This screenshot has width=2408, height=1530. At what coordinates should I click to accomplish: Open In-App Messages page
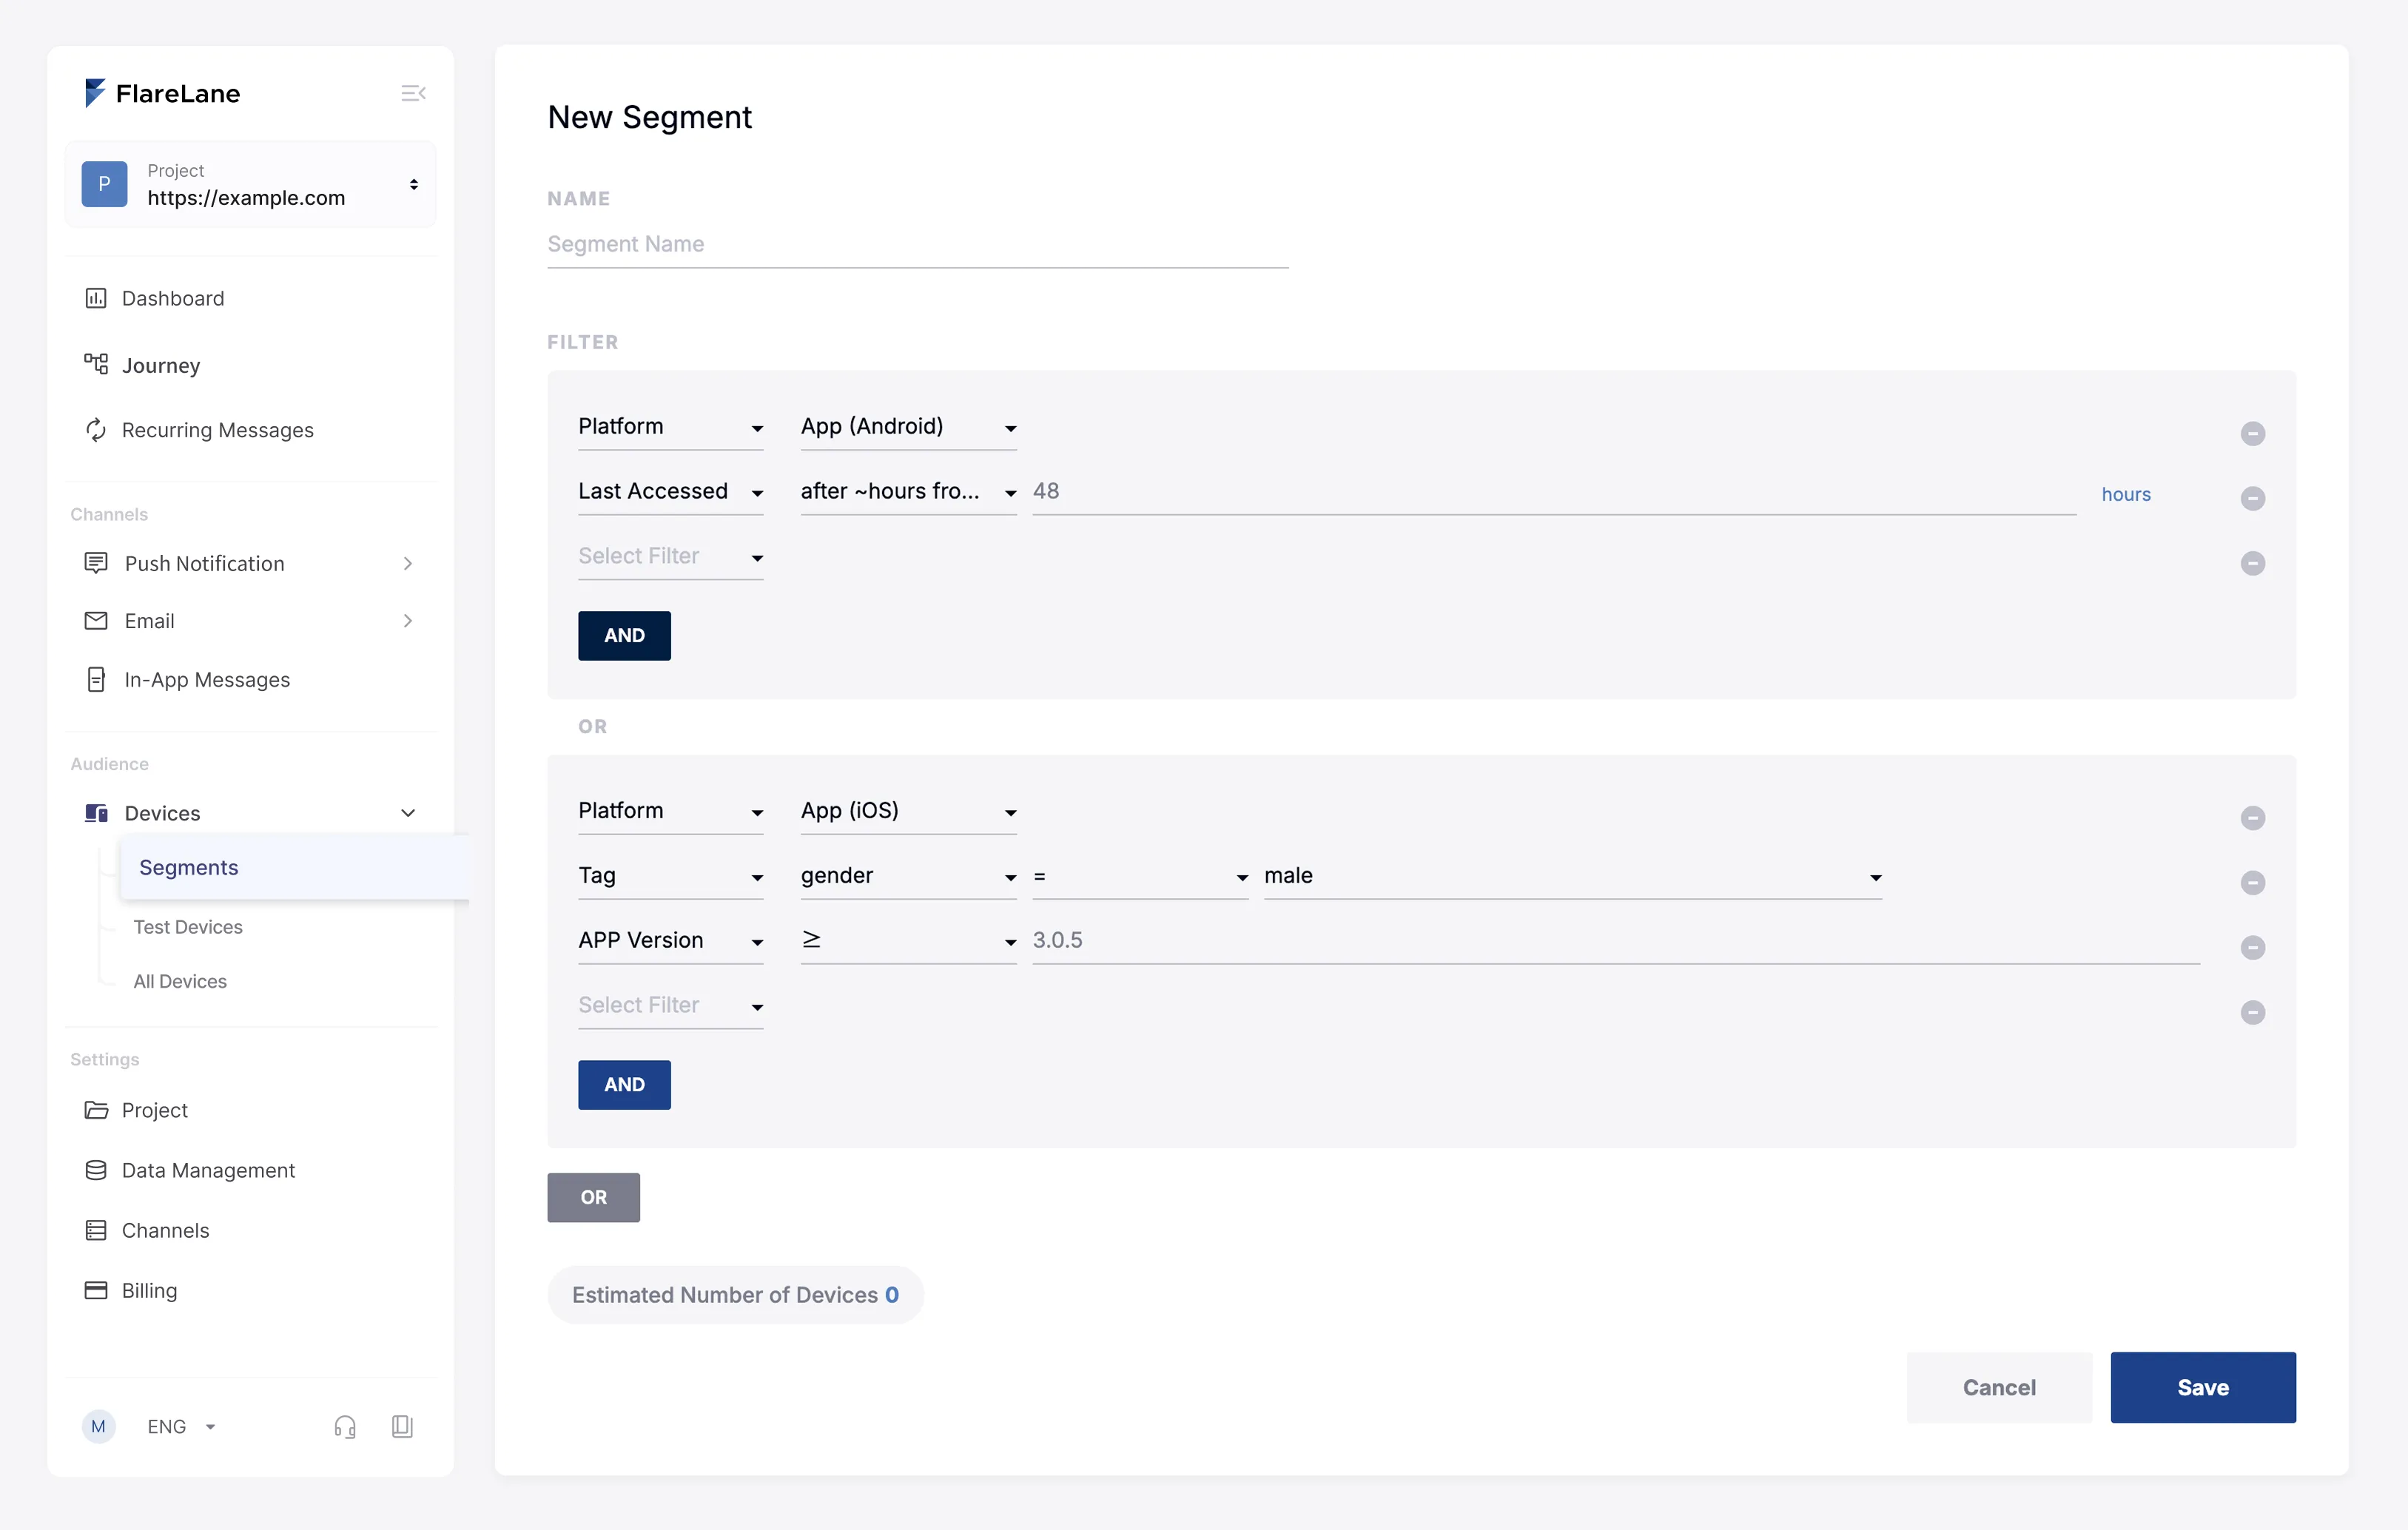tap(207, 680)
